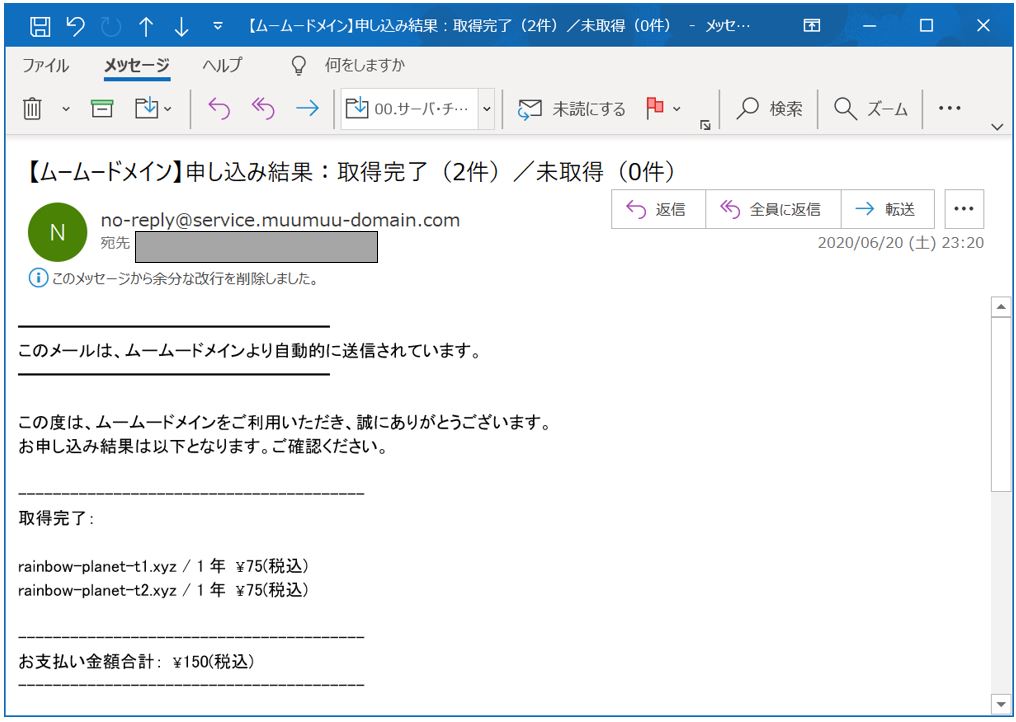This screenshot has width=1016, height=722.
Task: Click the お支払い金額合計 ¥150 line
Action: click(x=136, y=662)
